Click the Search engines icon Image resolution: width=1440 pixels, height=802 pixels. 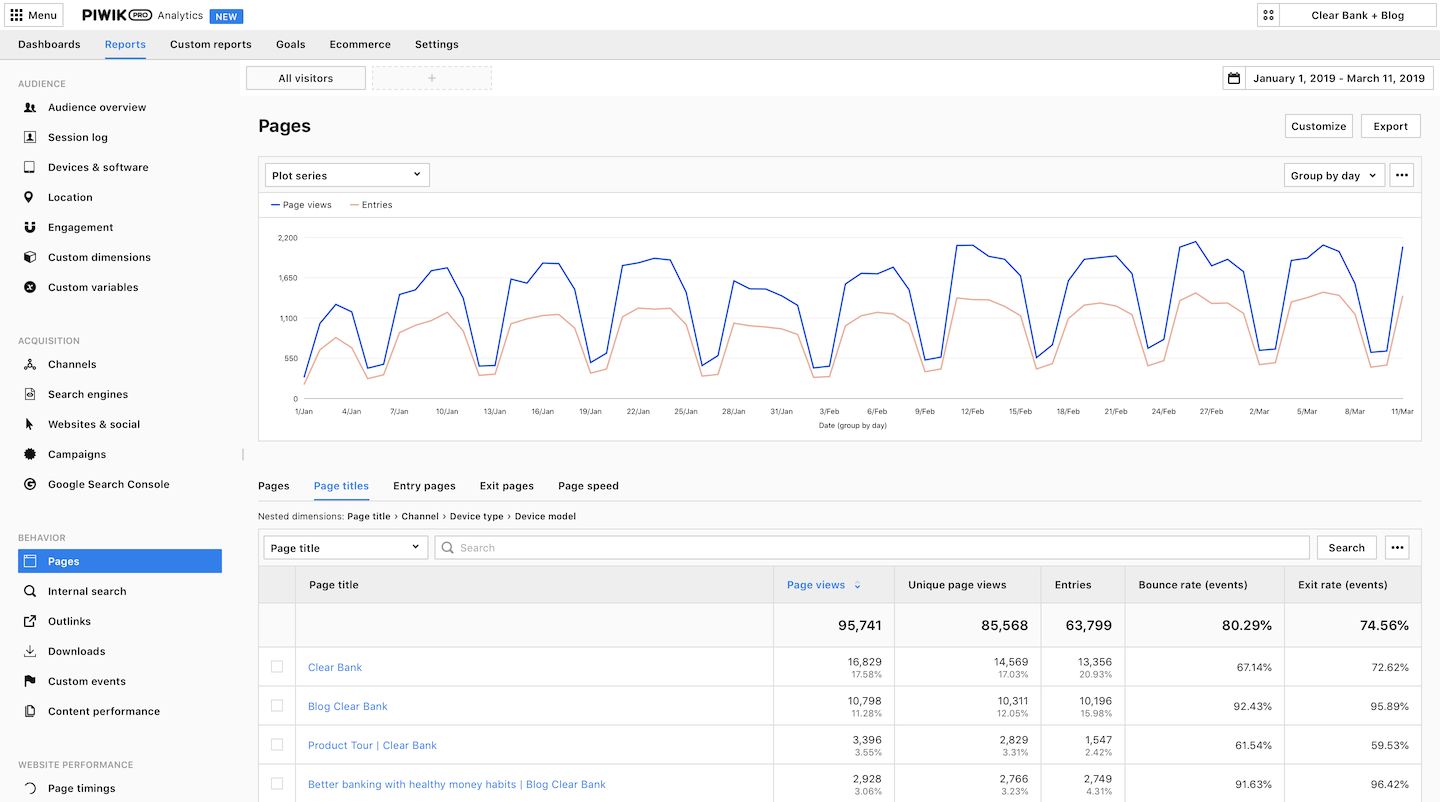click(30, 394)
